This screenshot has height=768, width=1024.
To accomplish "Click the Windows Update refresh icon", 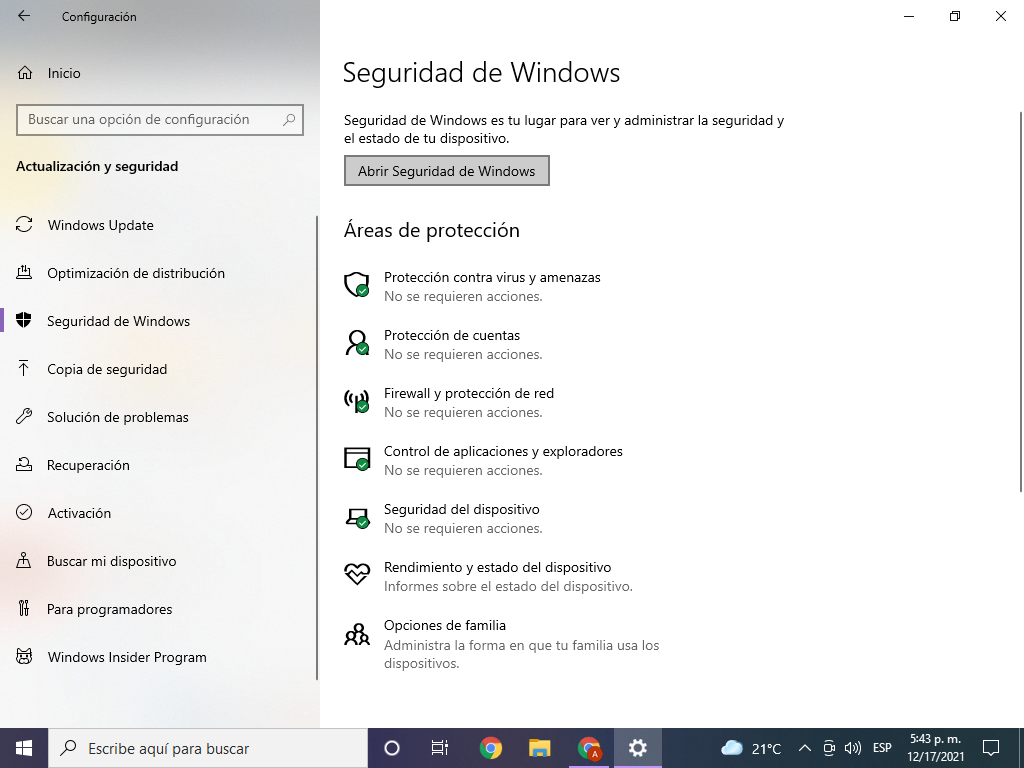I will pyautogui.click(x=24, y=225).
